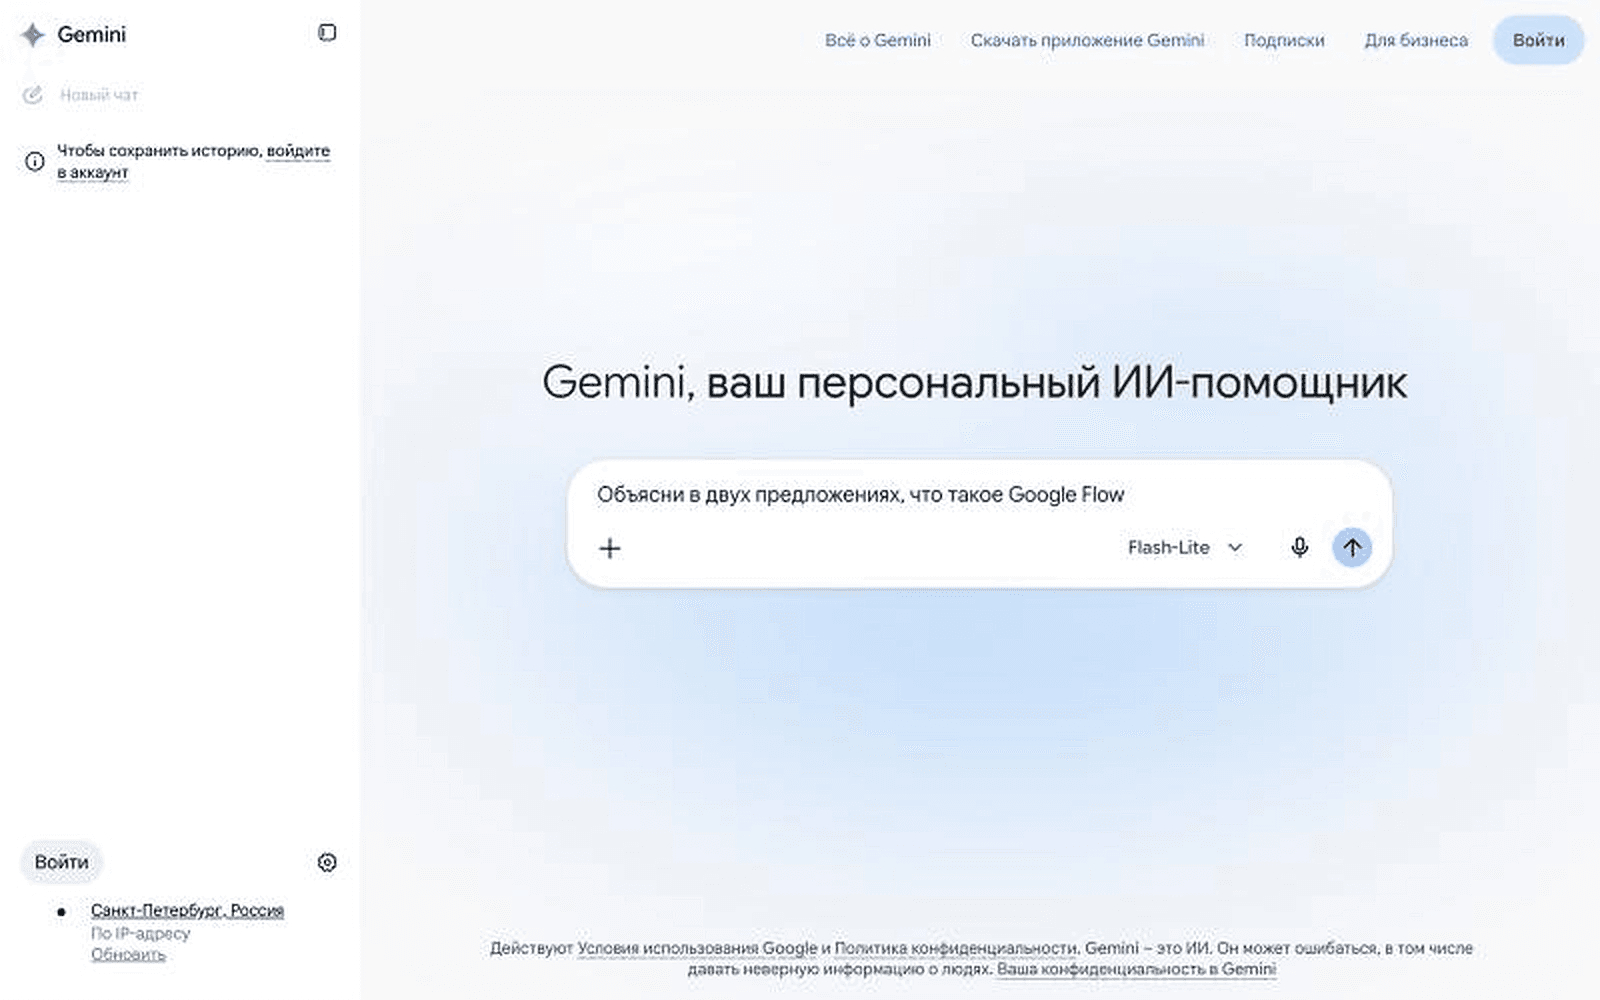Click the 'По IP-адресу' text
This screenshot has width=1600, height=1000.
140,933
